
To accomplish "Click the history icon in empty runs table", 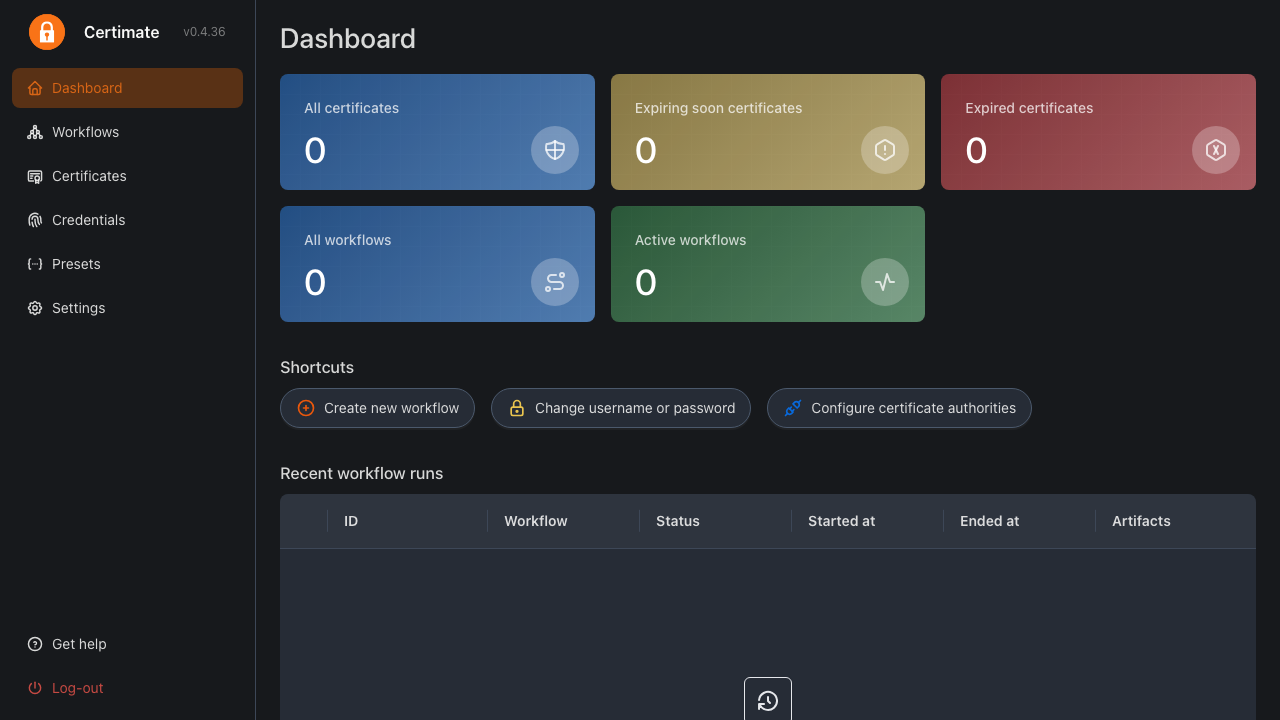I will tap(768, 700).
